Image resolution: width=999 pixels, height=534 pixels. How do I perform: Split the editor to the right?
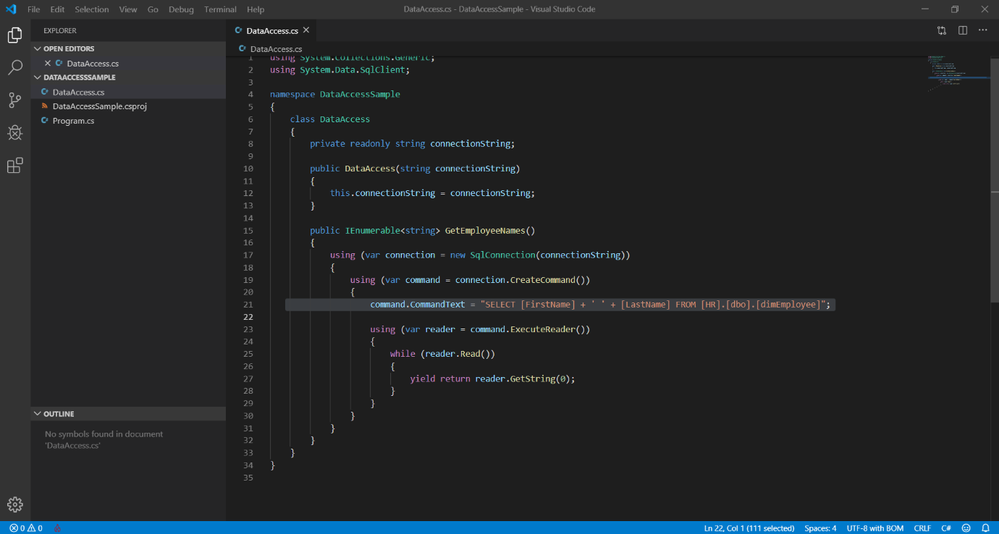click(x=963, y=31)
